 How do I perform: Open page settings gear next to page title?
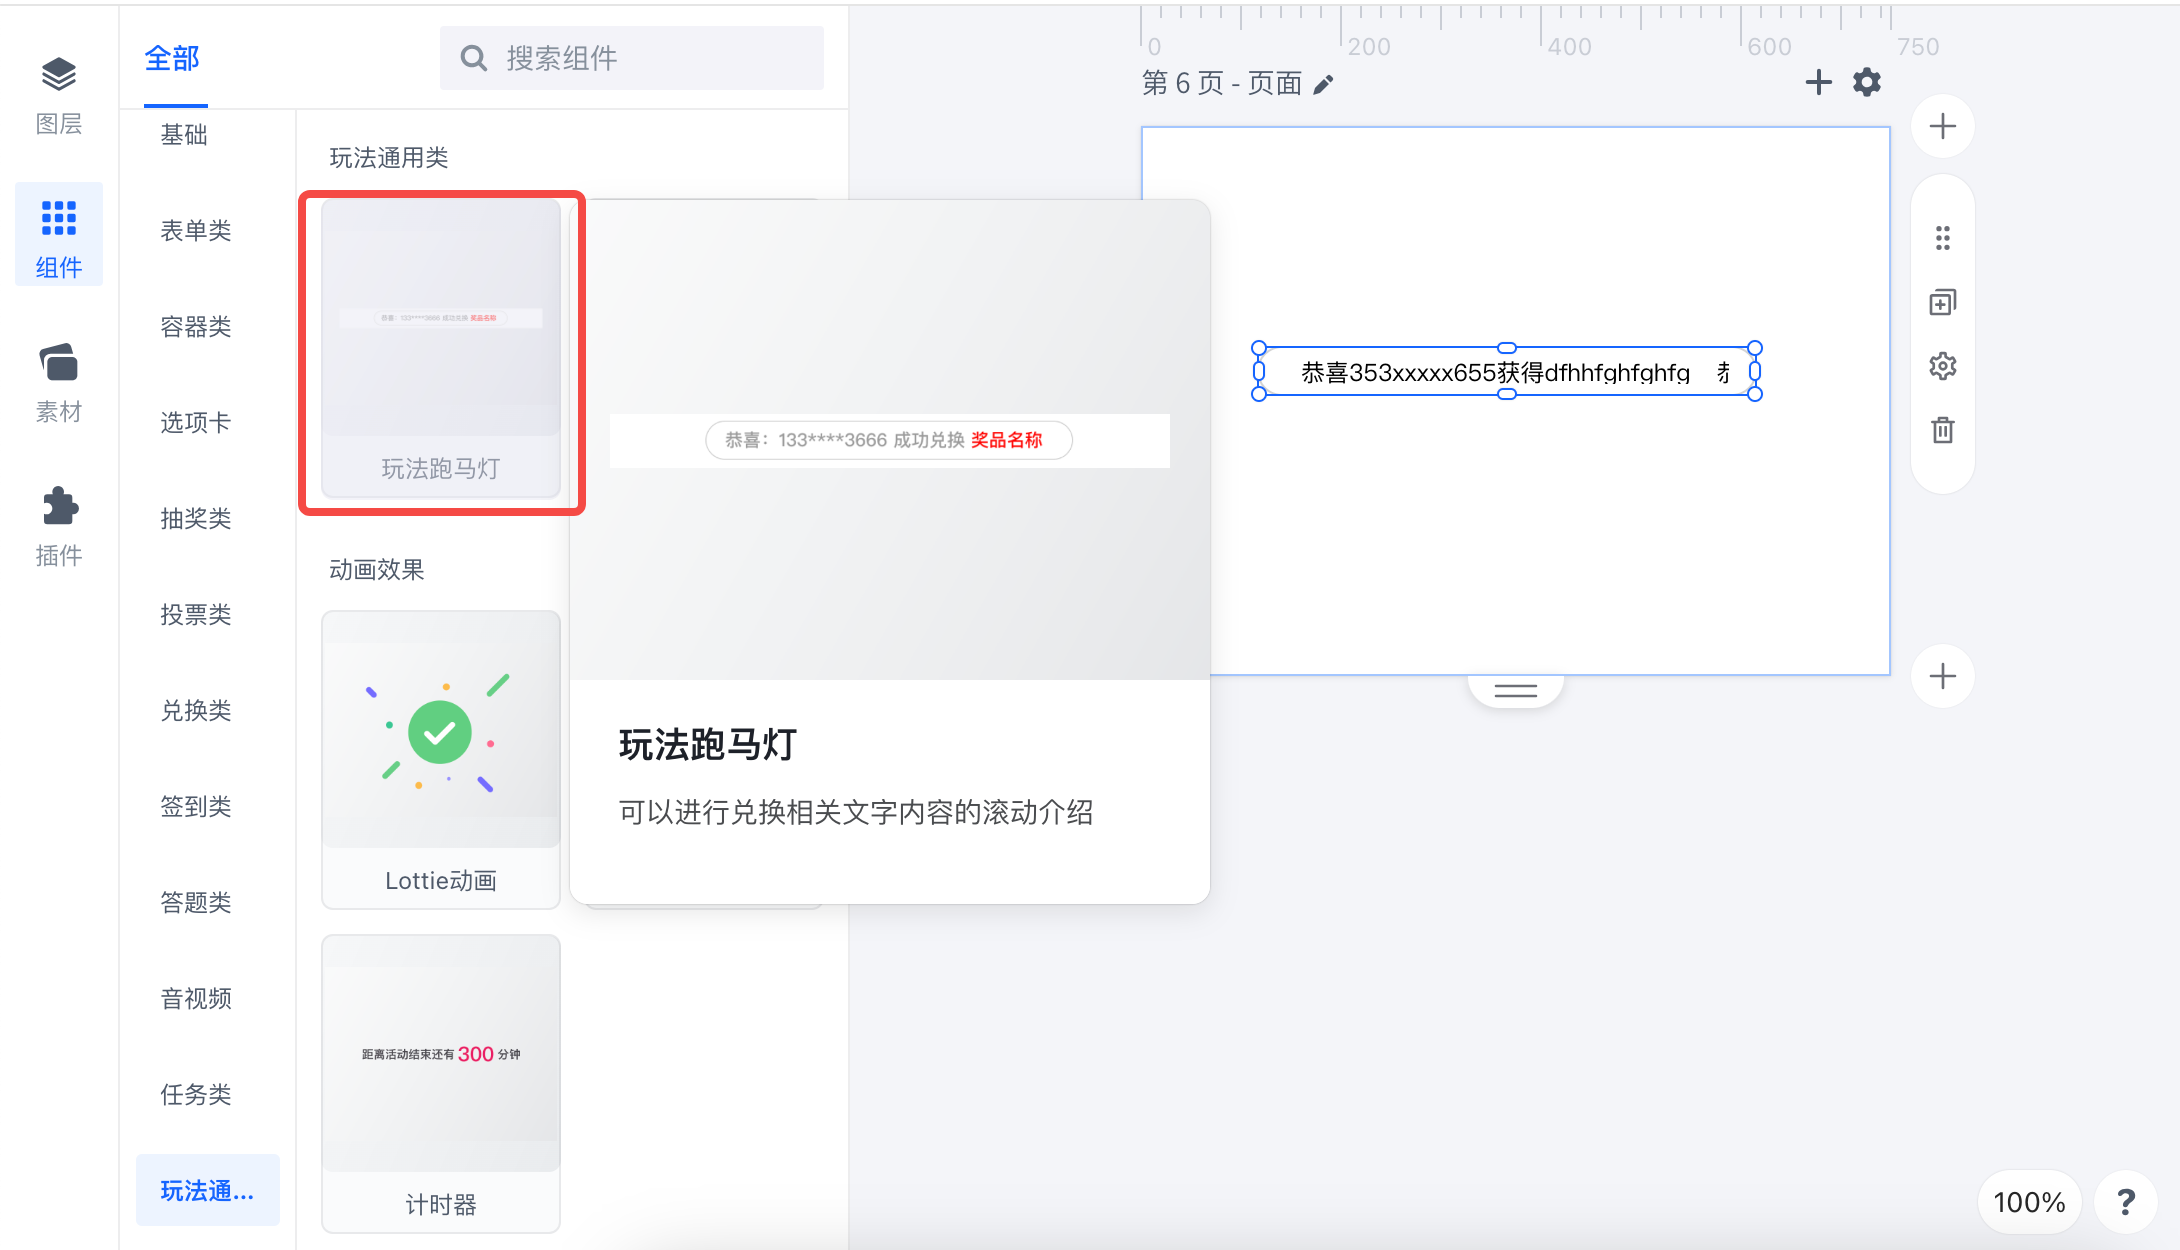(x=1867, y=82)
